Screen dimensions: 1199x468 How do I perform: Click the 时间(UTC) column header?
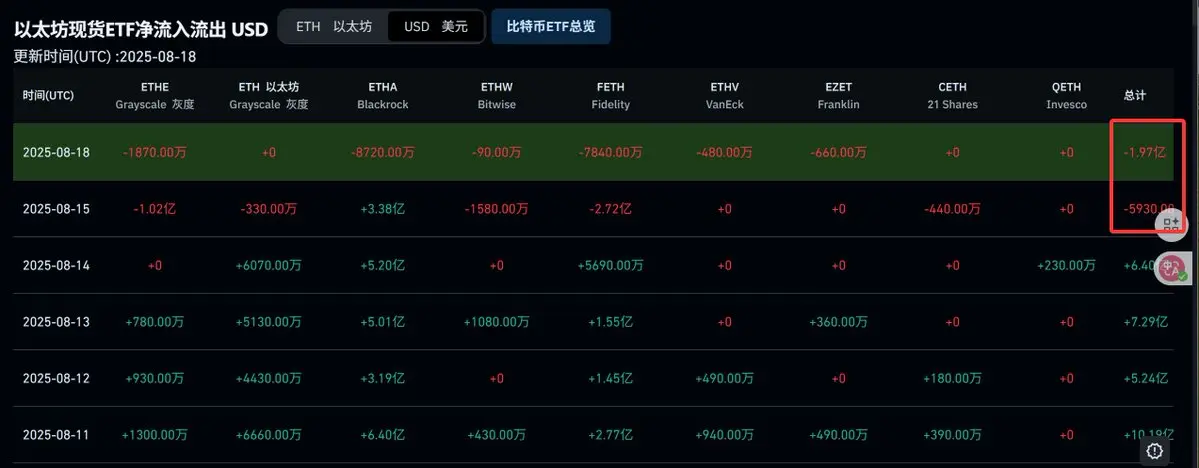[x=48, y=96]
